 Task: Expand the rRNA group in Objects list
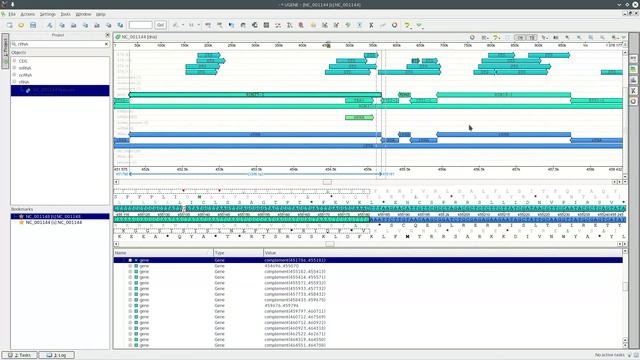pyautogui.click(x=15, y=82)
